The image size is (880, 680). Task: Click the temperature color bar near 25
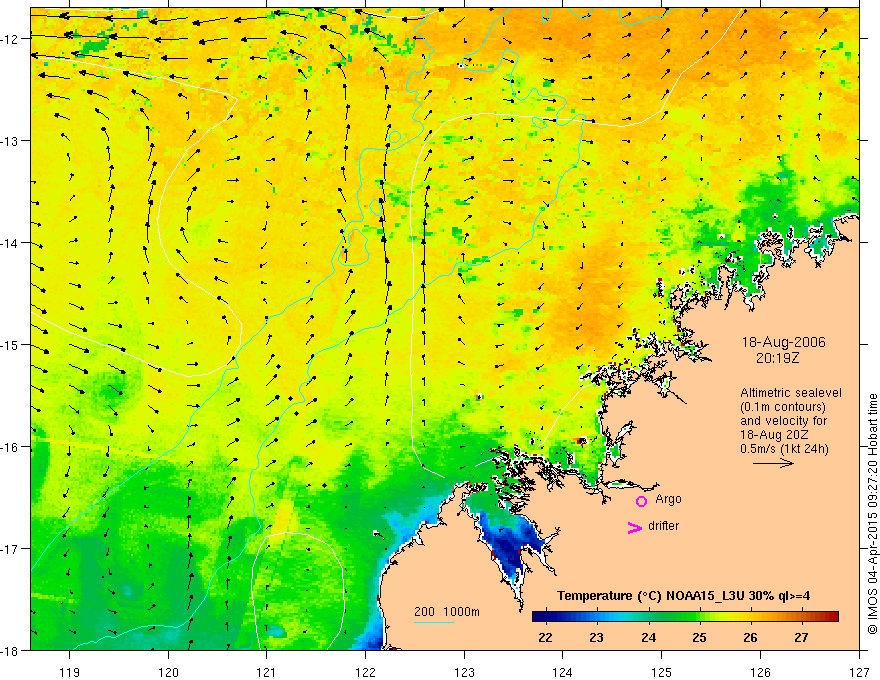[699, 617]
